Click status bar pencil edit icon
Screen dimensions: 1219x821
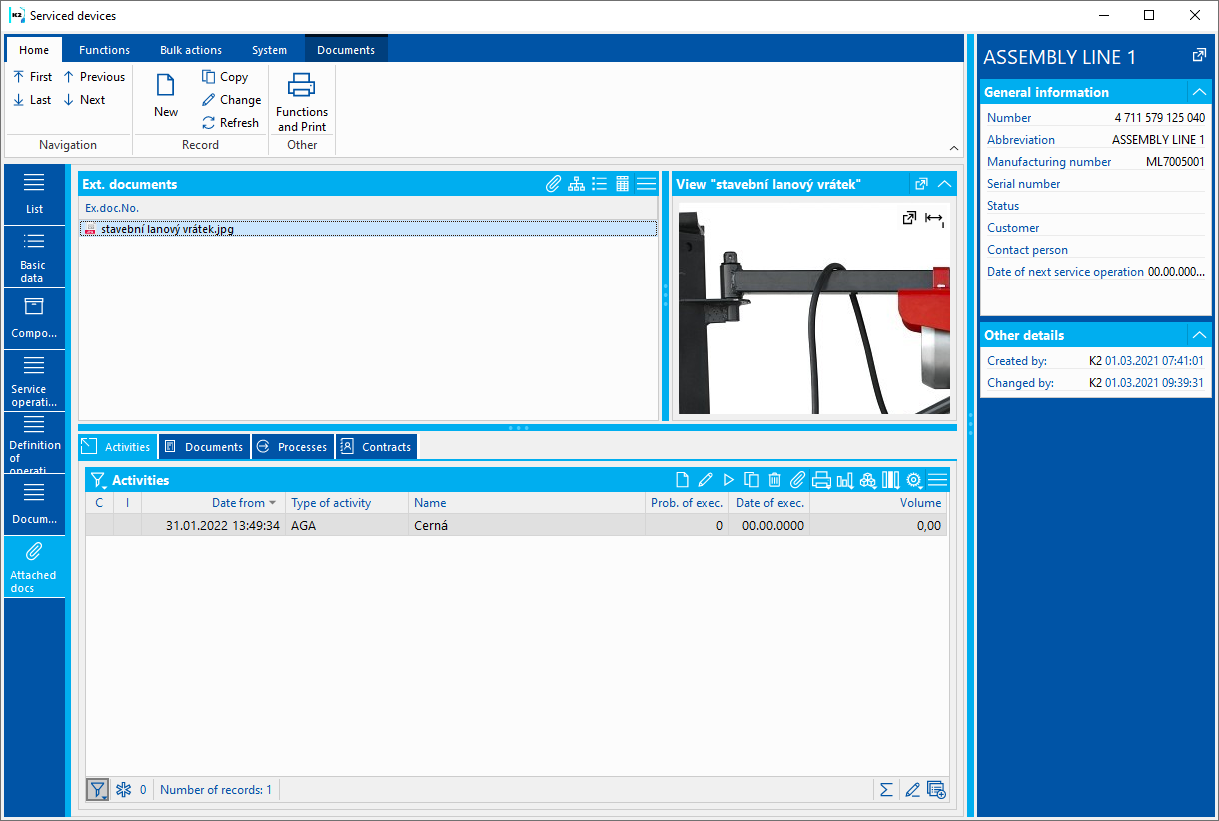pos(912,790)
